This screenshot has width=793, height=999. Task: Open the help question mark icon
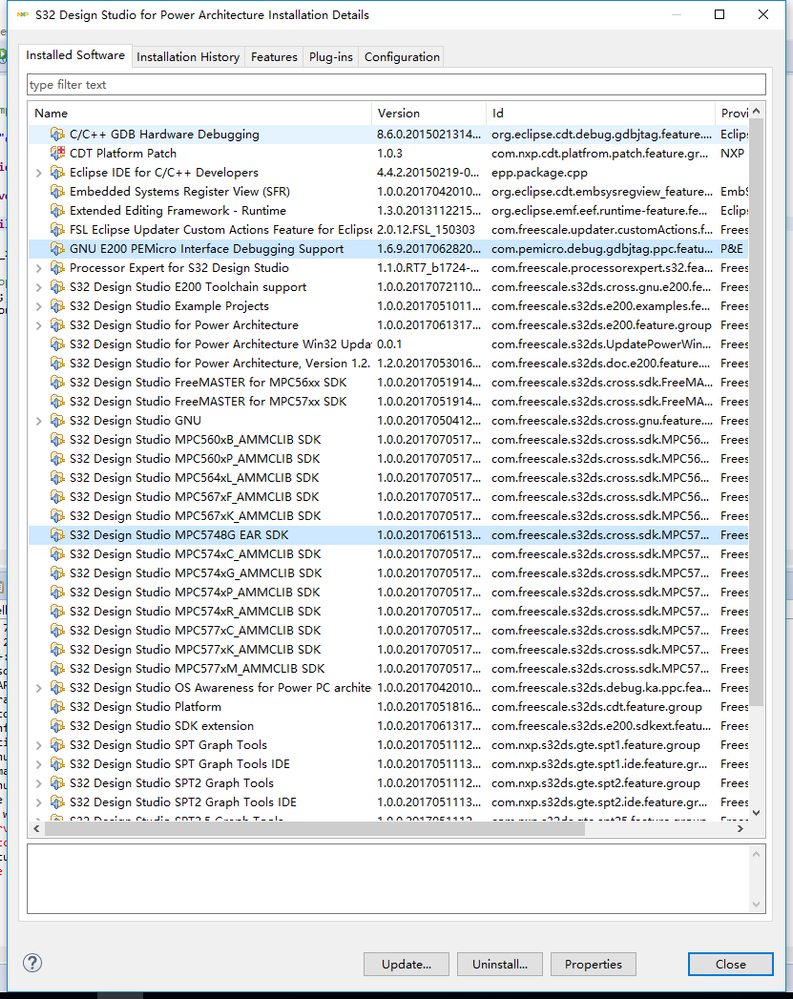(x=32, y=963)
